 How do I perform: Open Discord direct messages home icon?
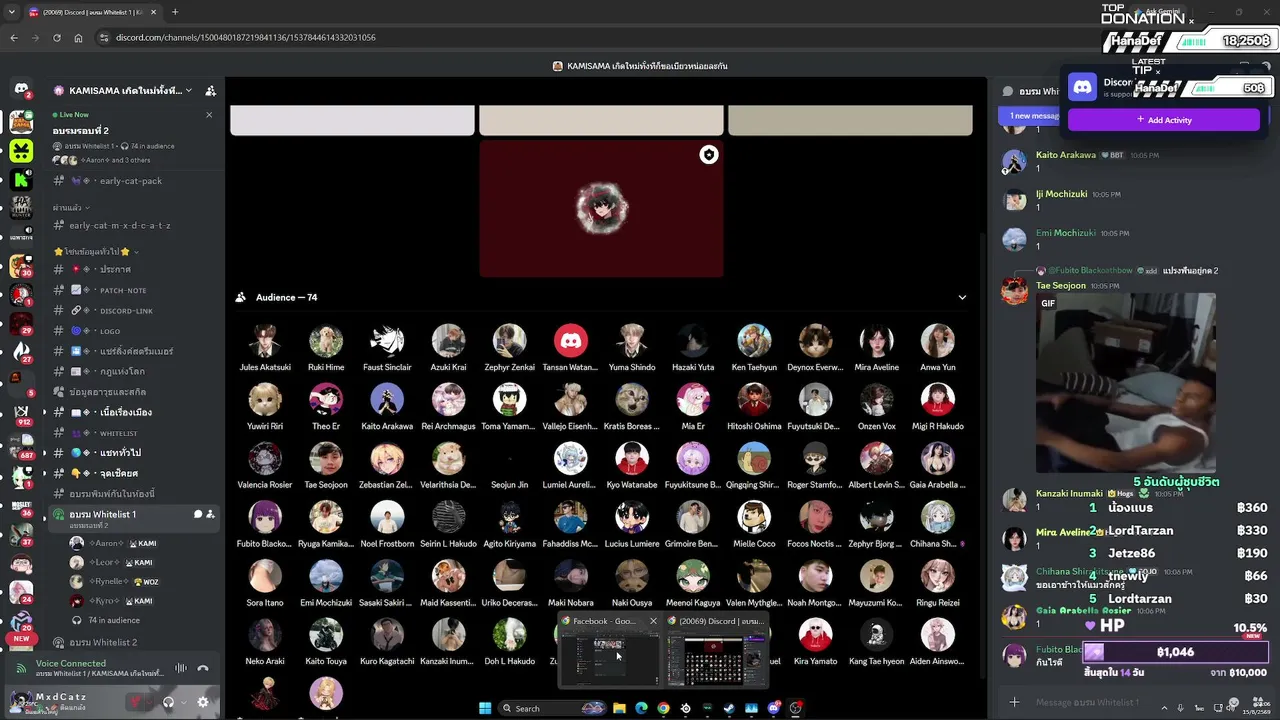tap(21, 89)
